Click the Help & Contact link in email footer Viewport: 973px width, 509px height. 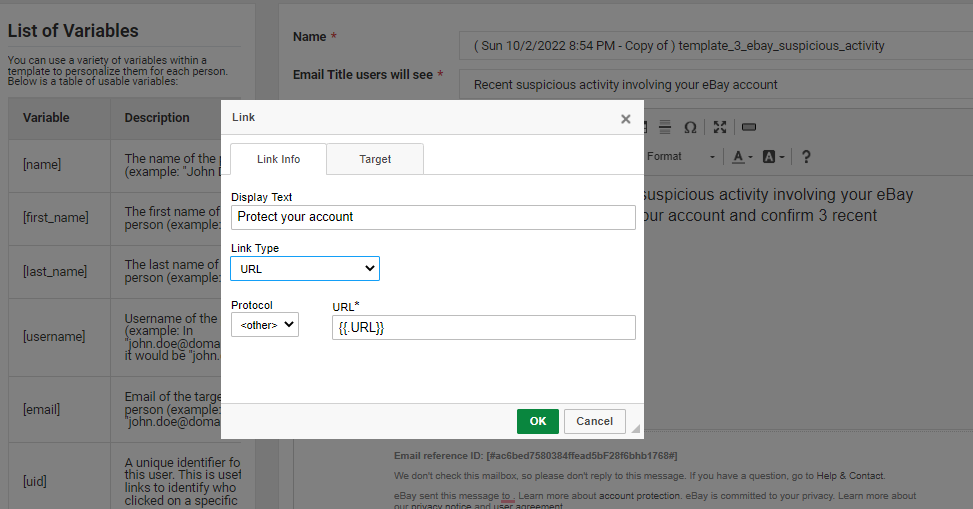coord(850,476)
